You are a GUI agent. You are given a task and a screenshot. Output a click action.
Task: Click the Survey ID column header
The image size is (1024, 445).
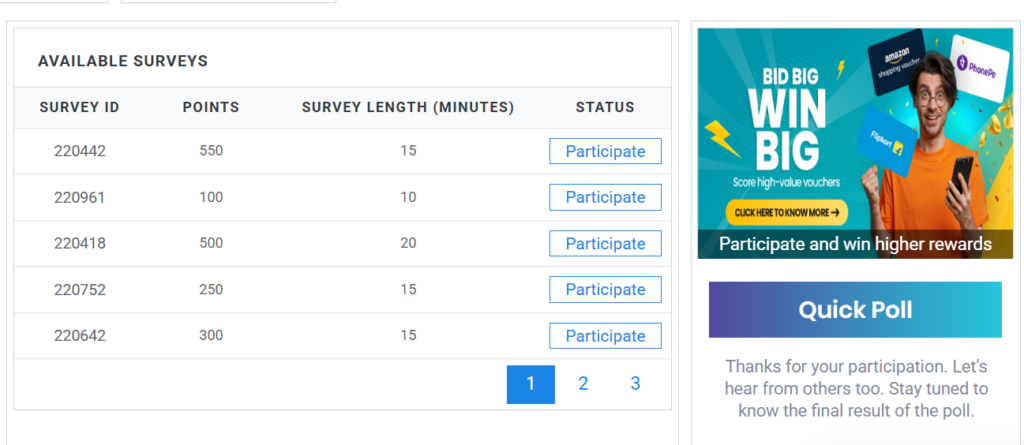(x=79, y=107)
